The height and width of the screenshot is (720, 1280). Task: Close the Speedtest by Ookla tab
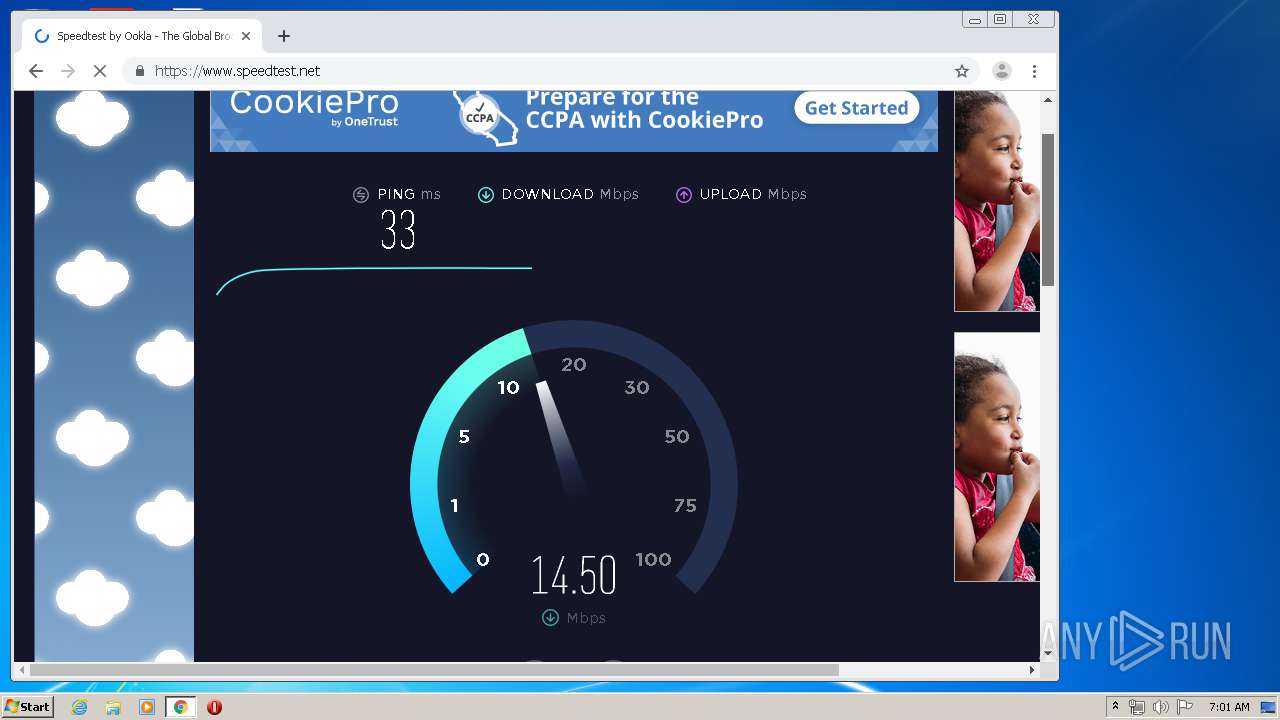pyautogui.click(x=246, y=36)
